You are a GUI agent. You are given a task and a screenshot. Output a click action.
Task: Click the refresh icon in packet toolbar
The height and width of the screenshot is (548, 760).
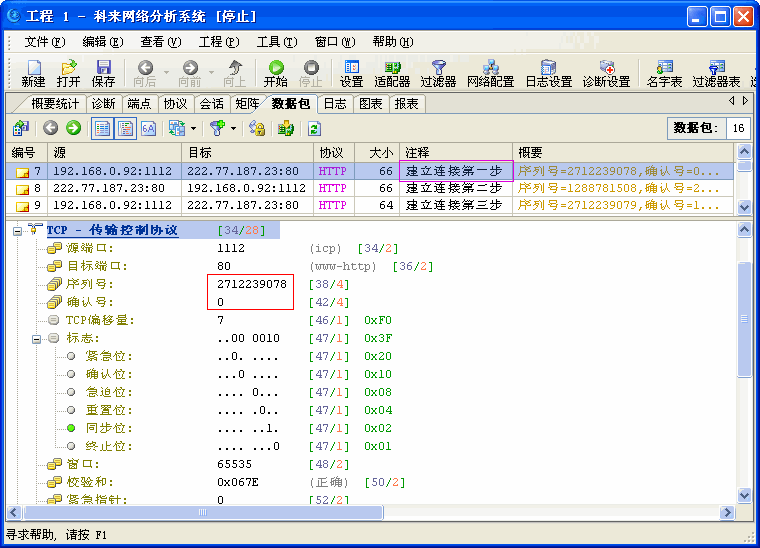tap(314, 128)
